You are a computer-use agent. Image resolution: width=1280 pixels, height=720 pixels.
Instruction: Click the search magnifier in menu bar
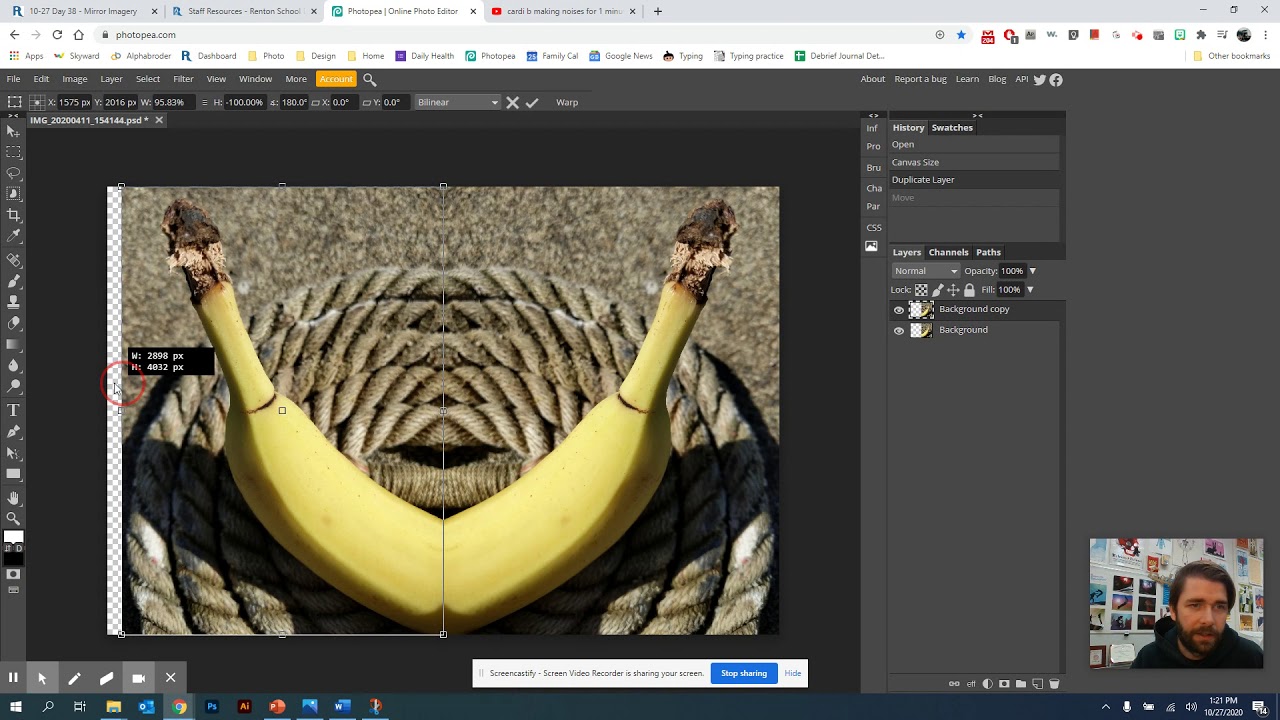coord(369,79)
